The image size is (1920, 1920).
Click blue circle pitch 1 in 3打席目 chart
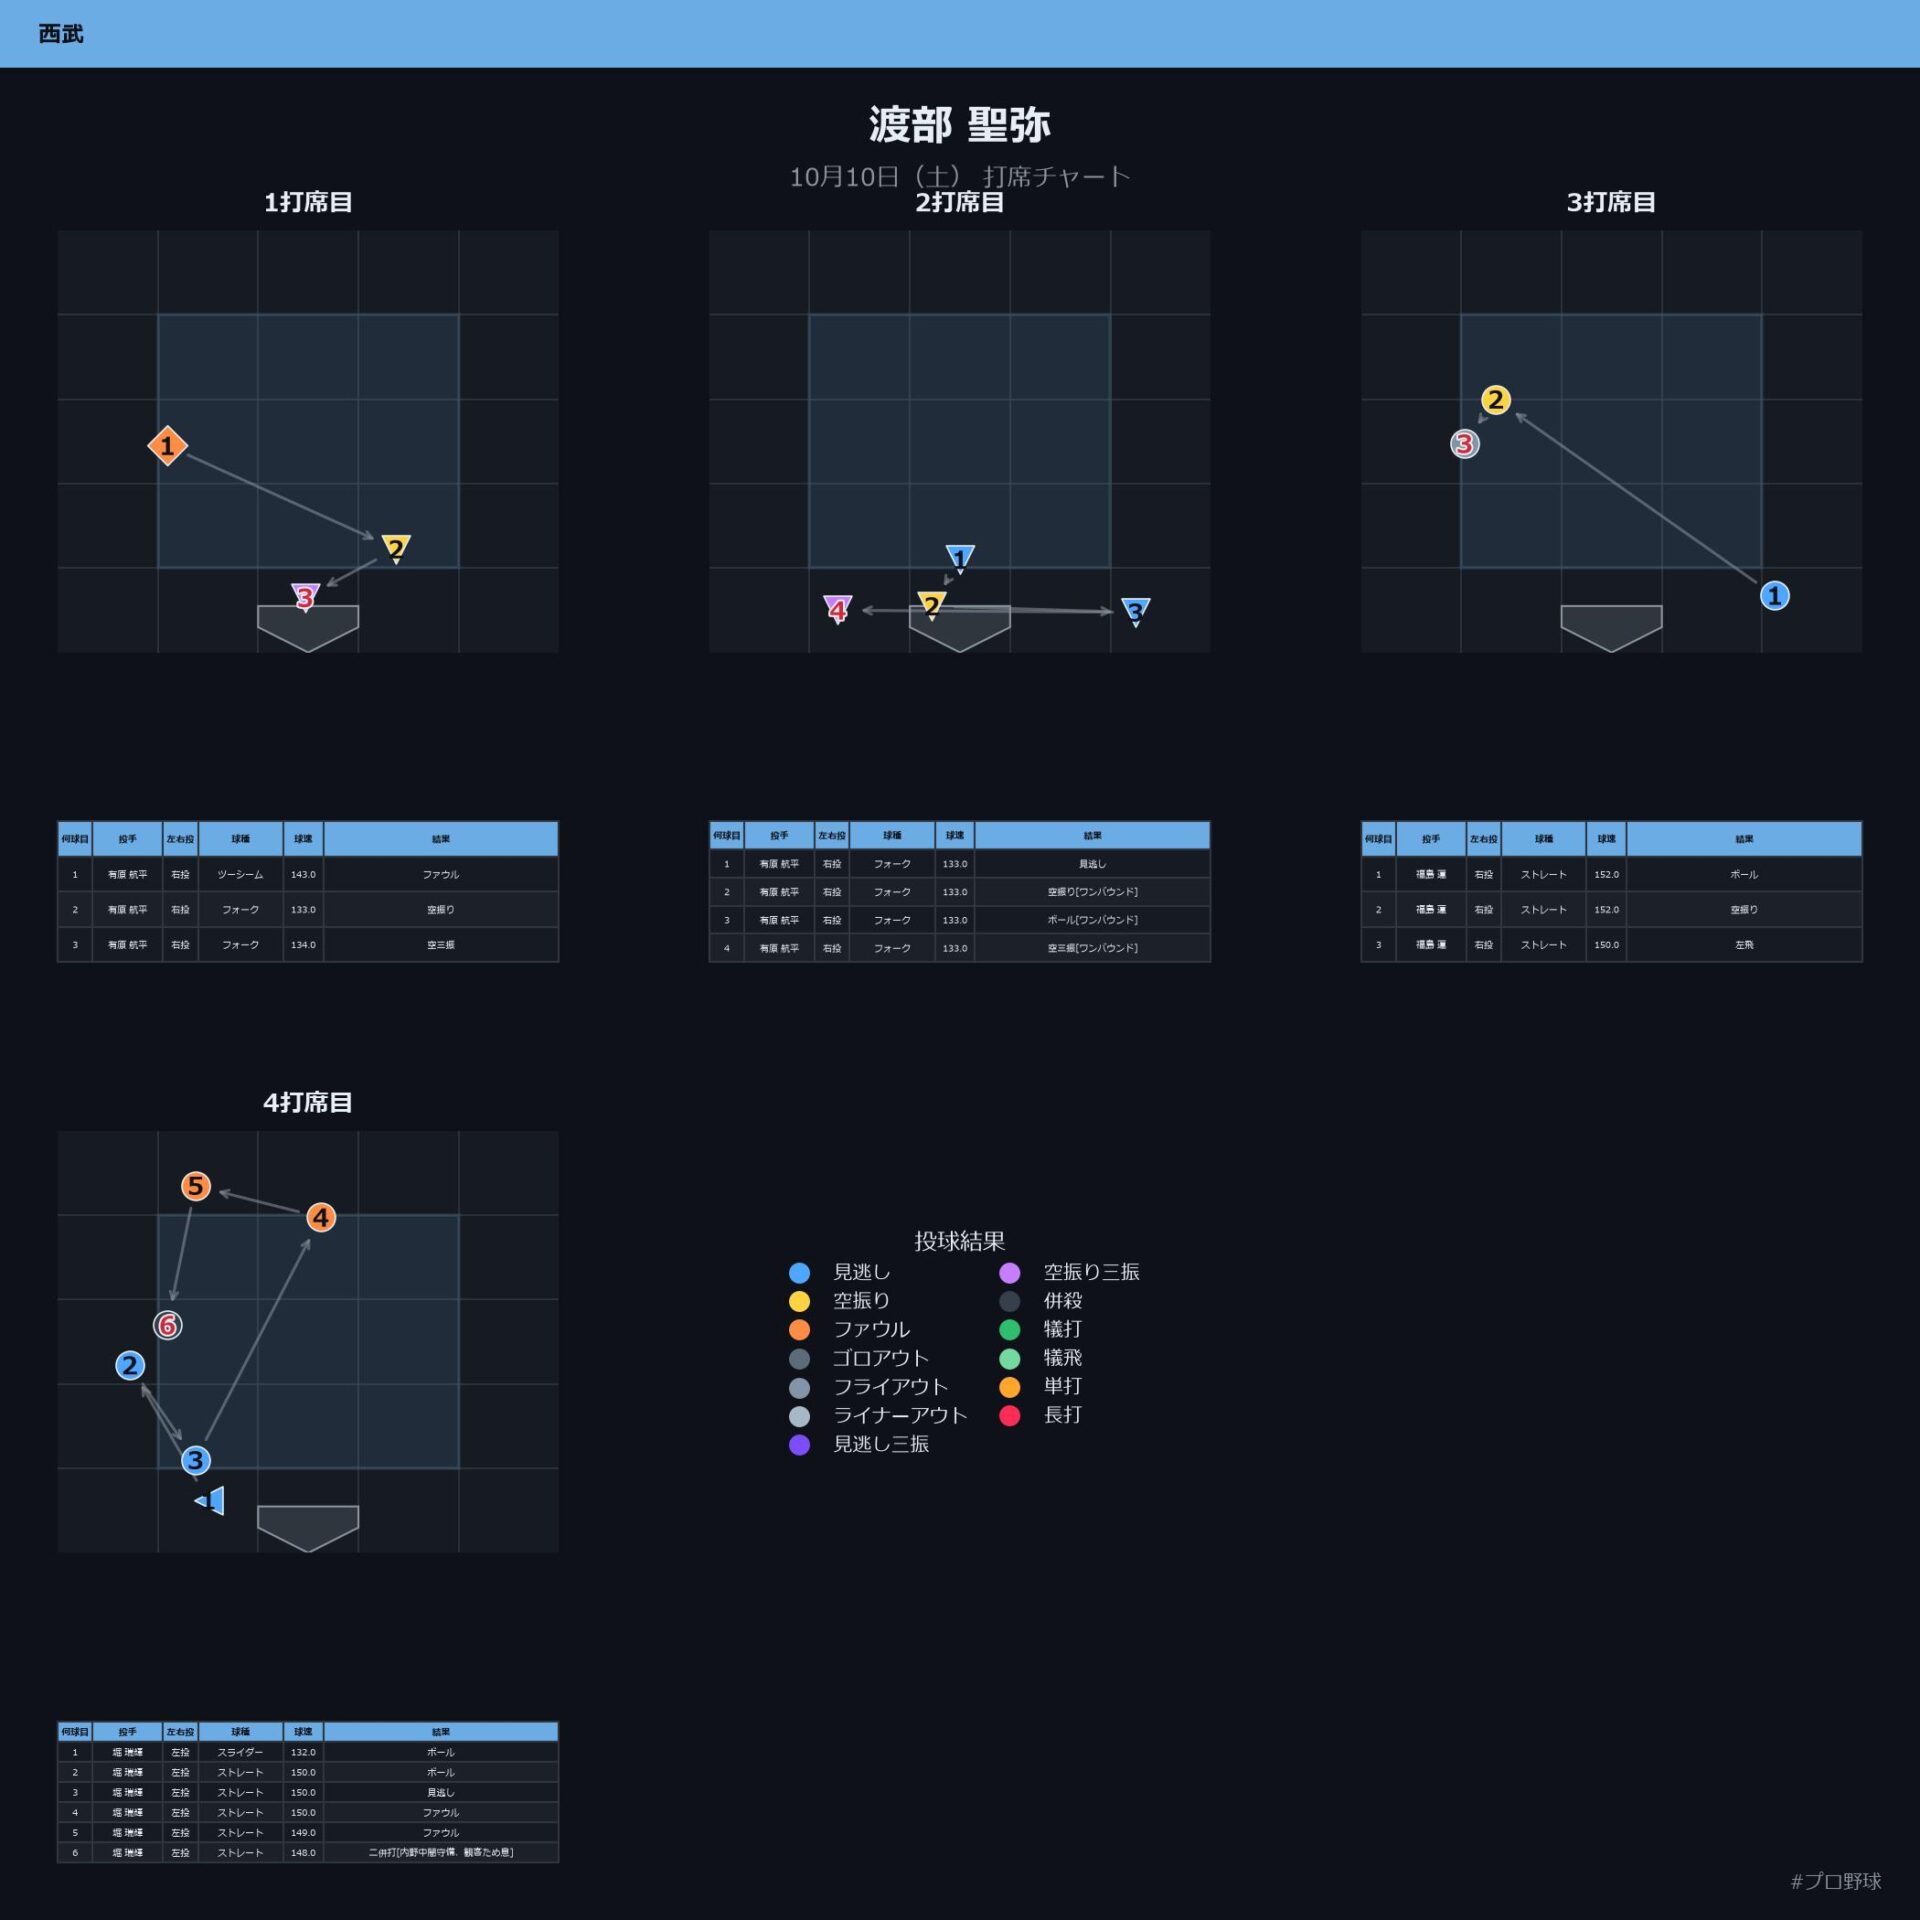click(x=1775, y=596)
